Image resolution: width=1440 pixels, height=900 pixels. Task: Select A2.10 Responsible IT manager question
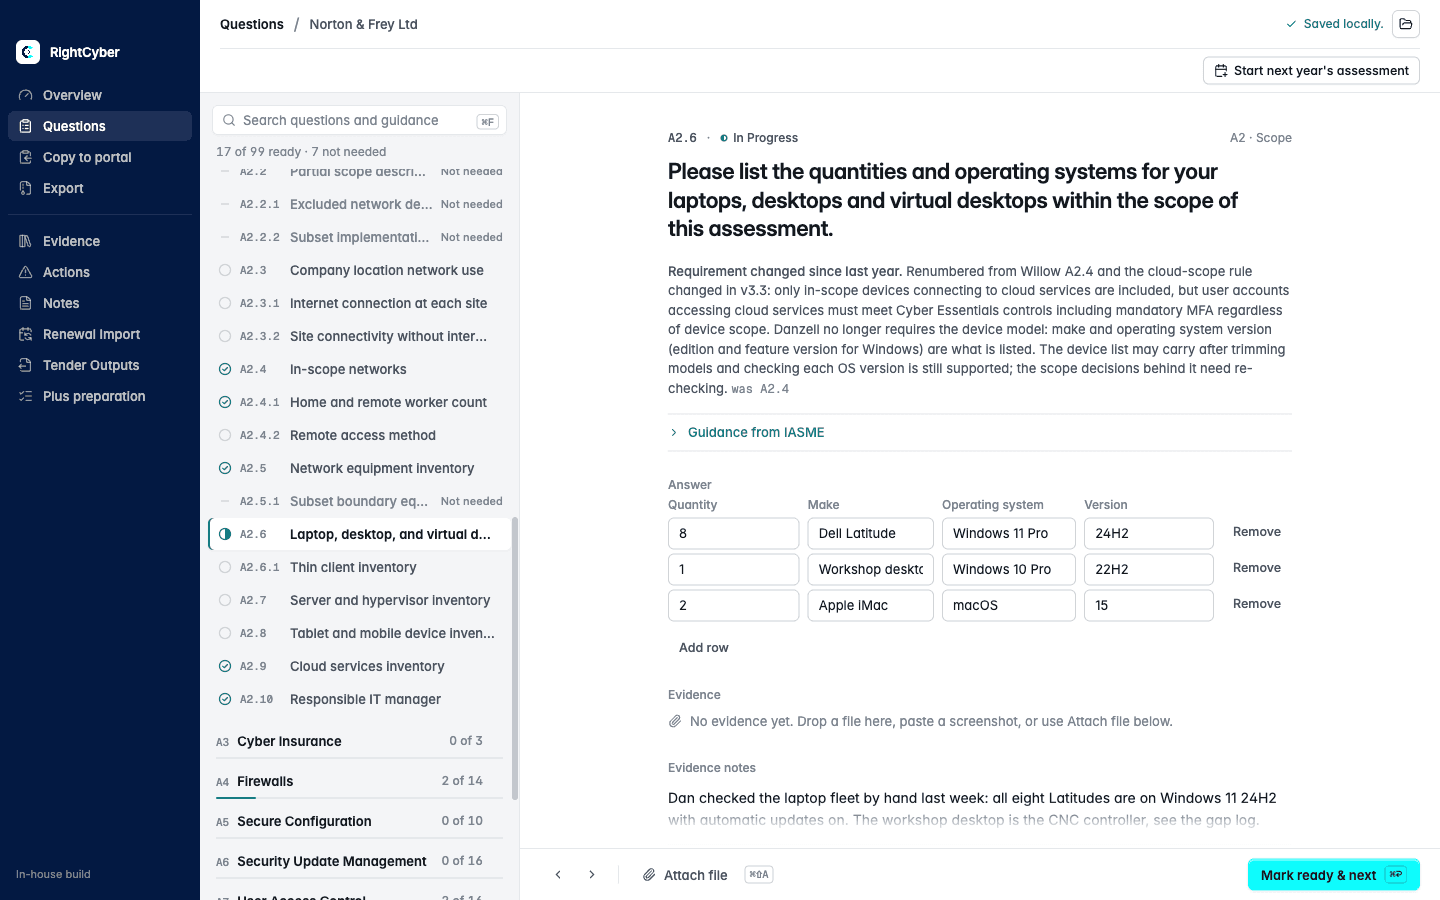click(x=359, y=699)
